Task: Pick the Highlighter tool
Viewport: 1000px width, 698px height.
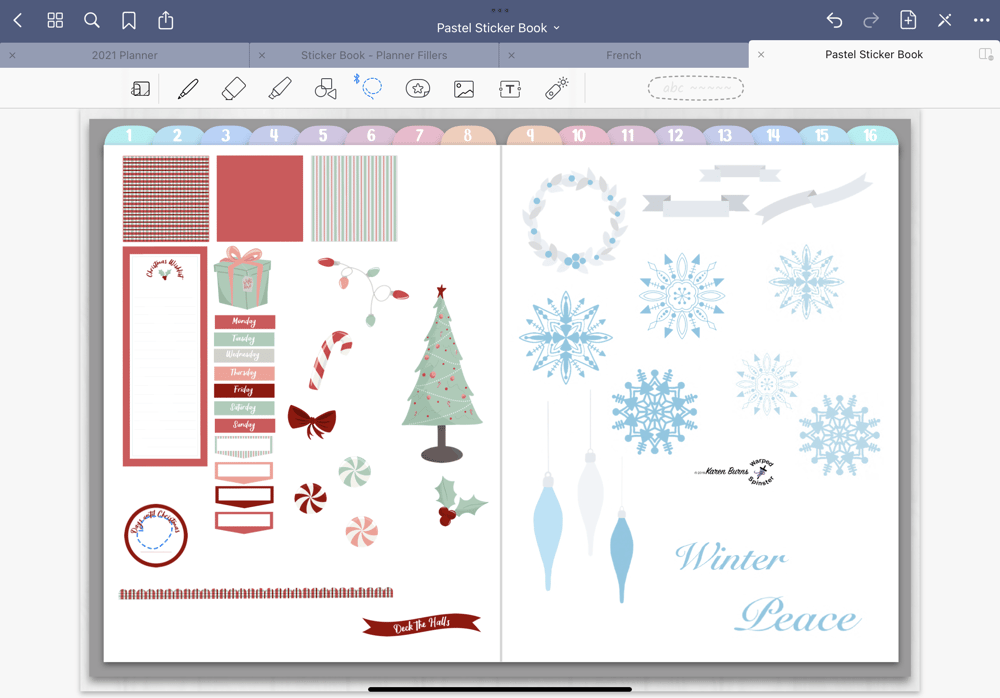Action: click(280, 88)
